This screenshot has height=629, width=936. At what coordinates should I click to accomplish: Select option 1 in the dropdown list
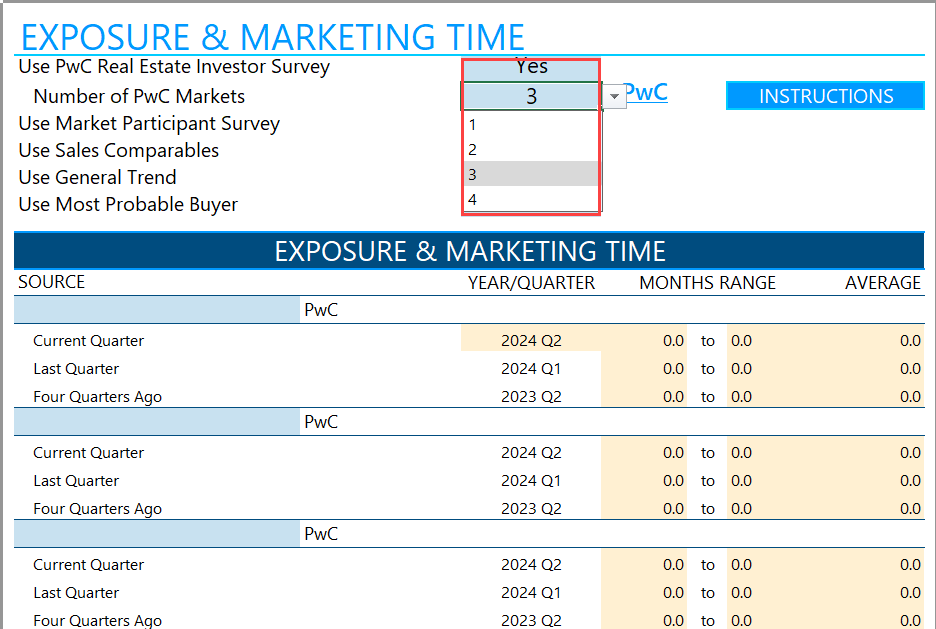pos(532,125)
